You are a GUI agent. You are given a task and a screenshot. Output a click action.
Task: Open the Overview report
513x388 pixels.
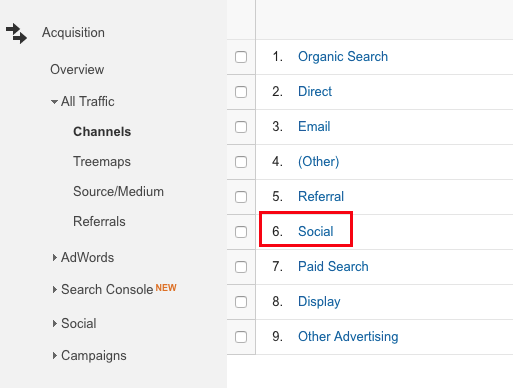pos(77,69)
